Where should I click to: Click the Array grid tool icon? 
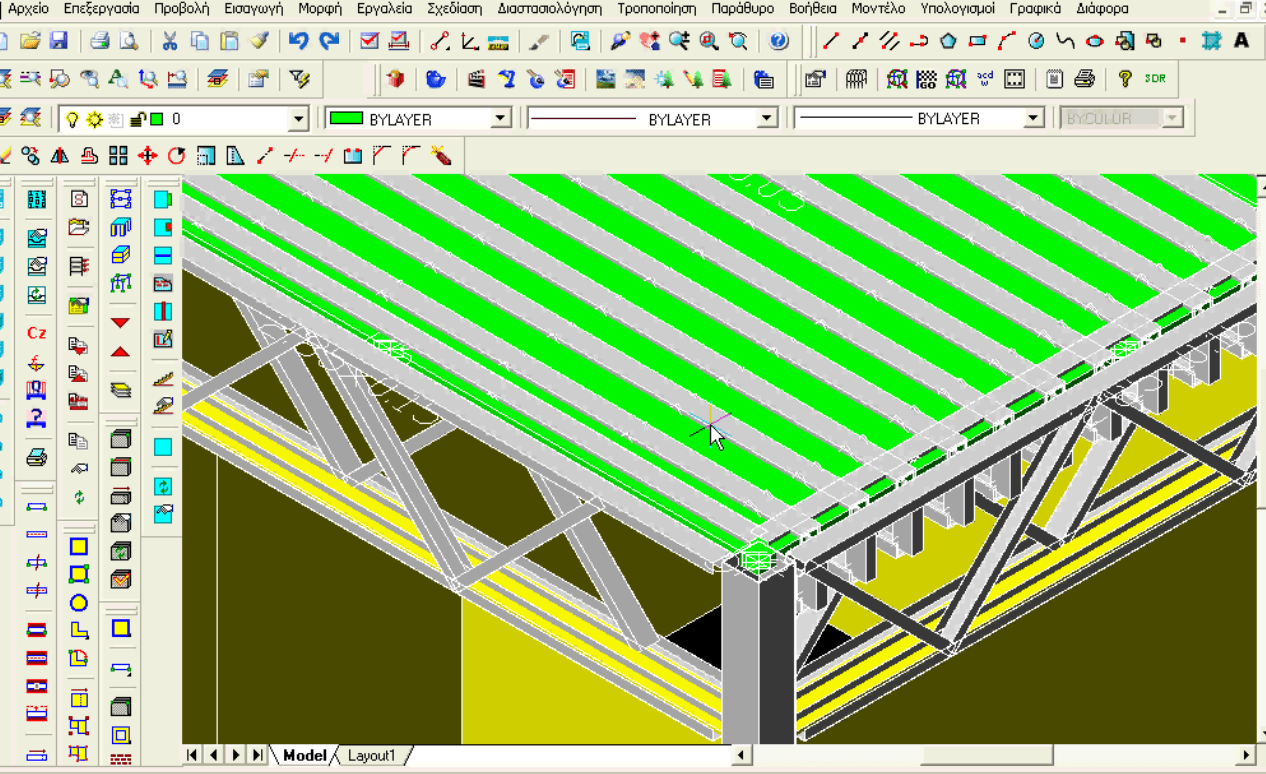pos(118,155)
